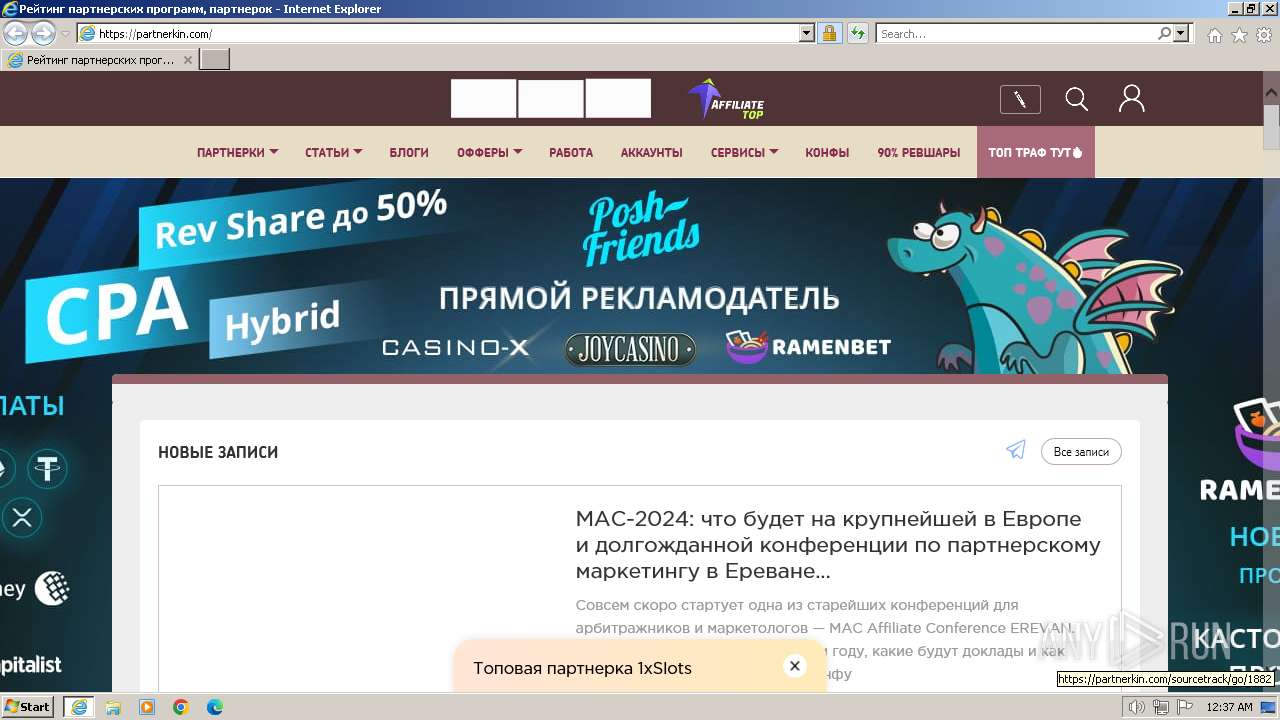The height and width of the screenshot is (720, 1280).
Task: Close the Топовая партнерка 1xSlots popup
Action: (794, 666)
